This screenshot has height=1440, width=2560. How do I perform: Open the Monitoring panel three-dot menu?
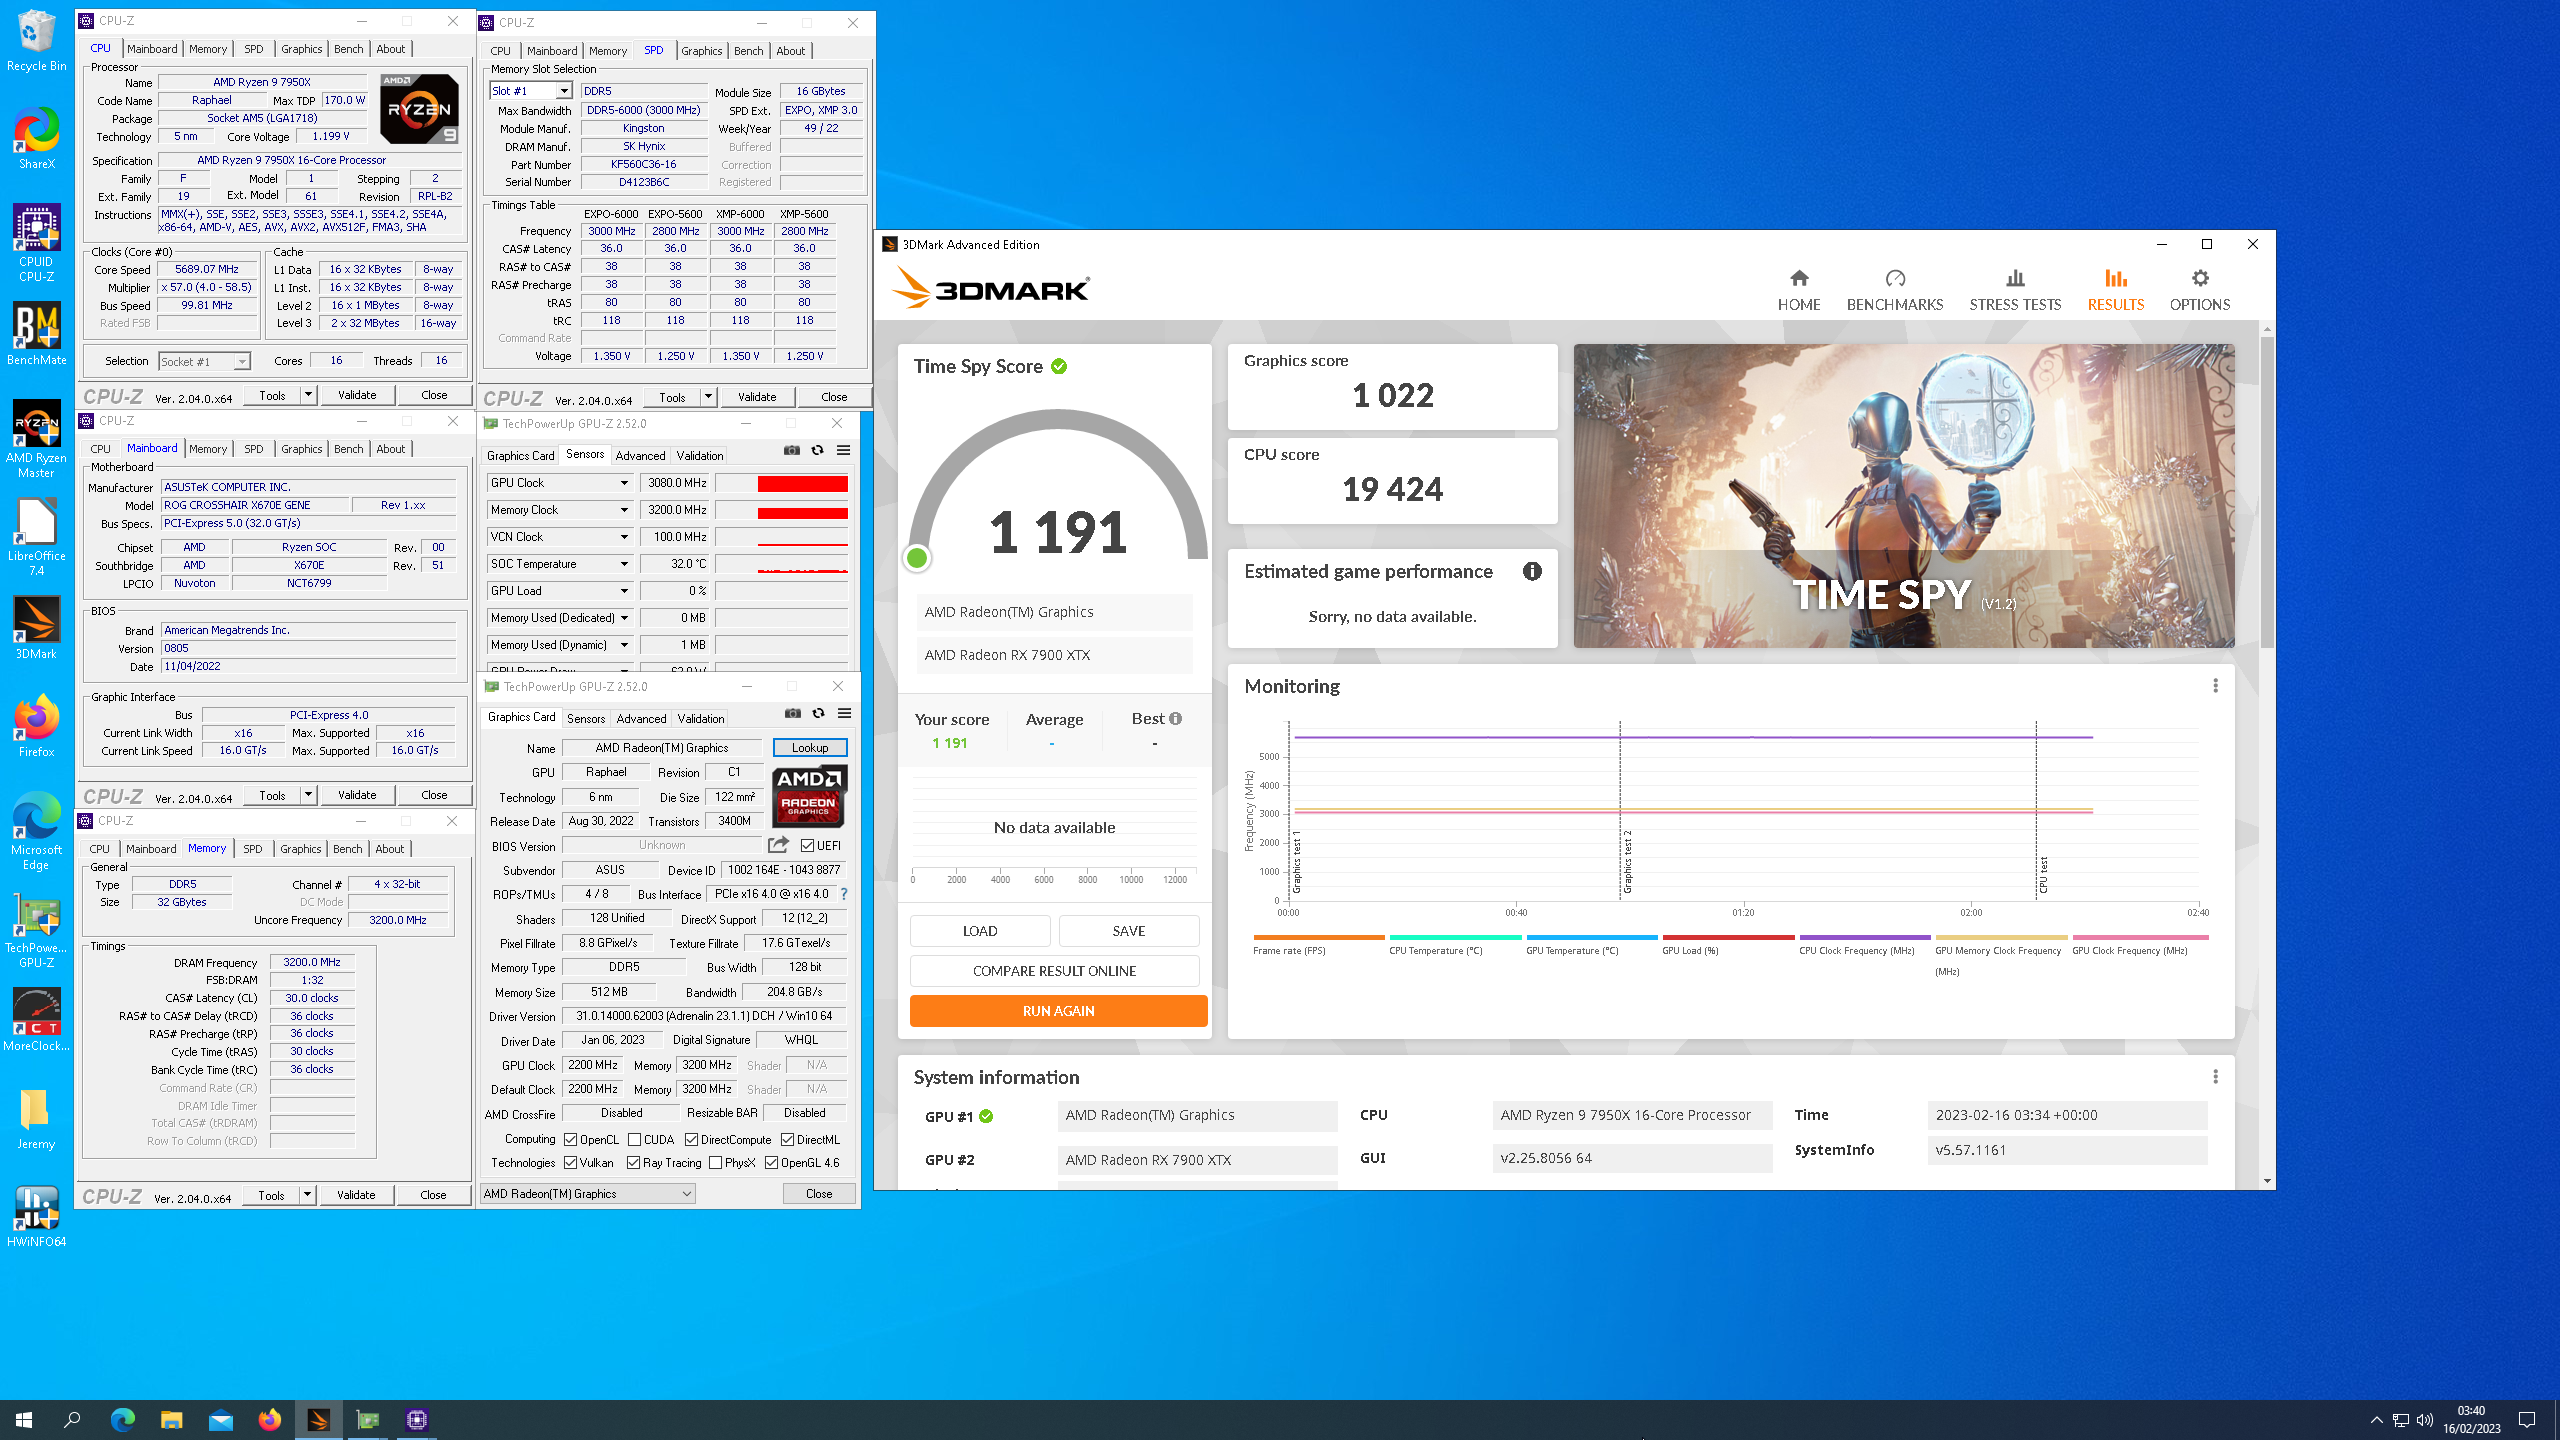(x=2215, y=685)
